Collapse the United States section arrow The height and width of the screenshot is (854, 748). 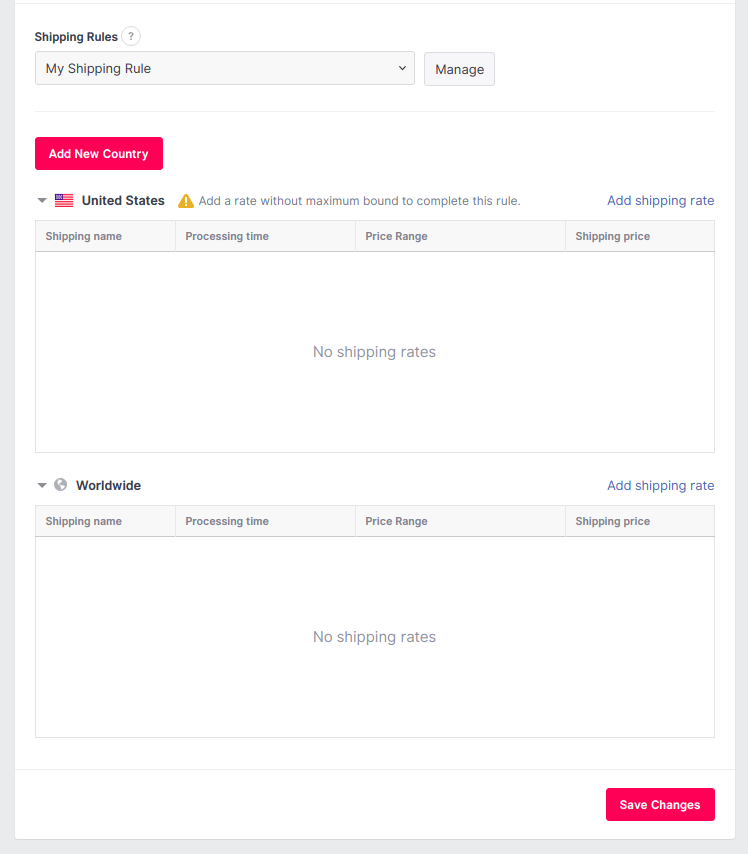42,200
